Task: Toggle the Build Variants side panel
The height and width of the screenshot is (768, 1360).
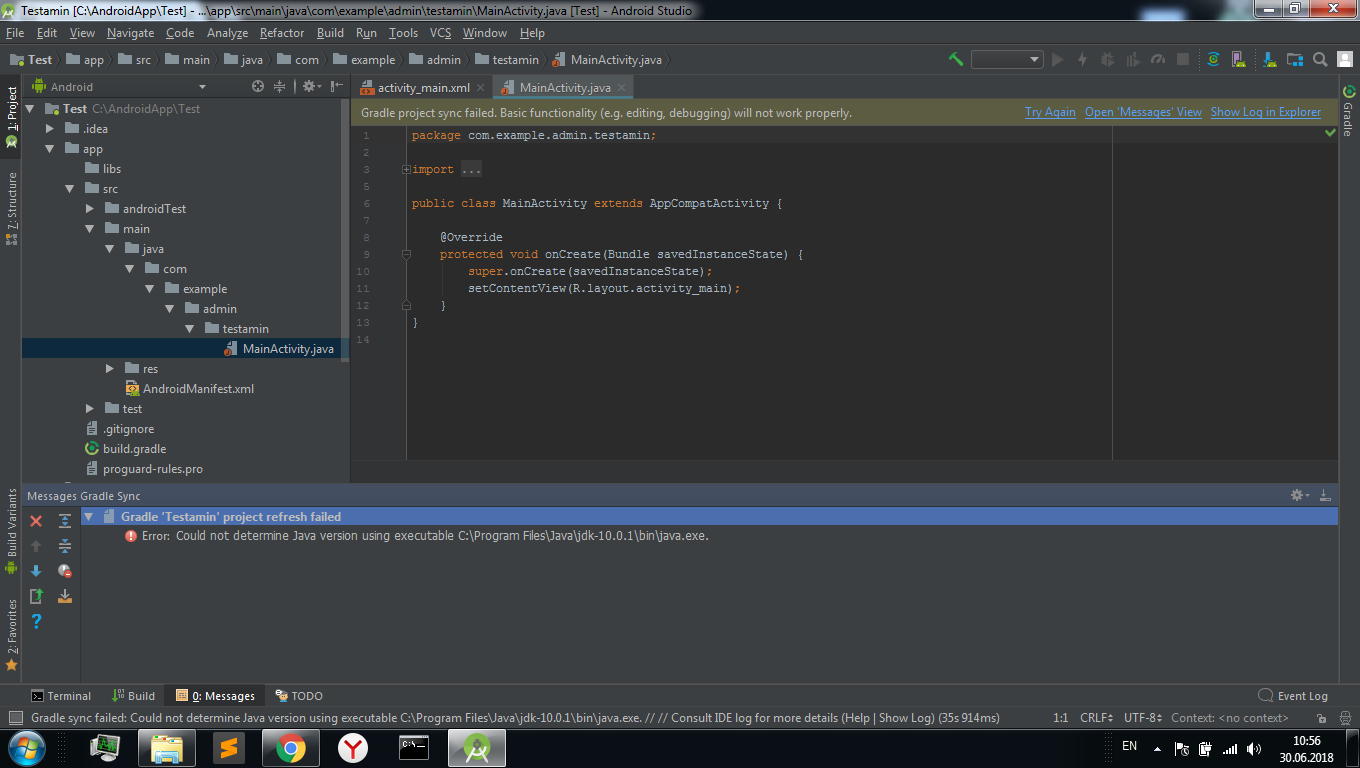Action: 11,530
